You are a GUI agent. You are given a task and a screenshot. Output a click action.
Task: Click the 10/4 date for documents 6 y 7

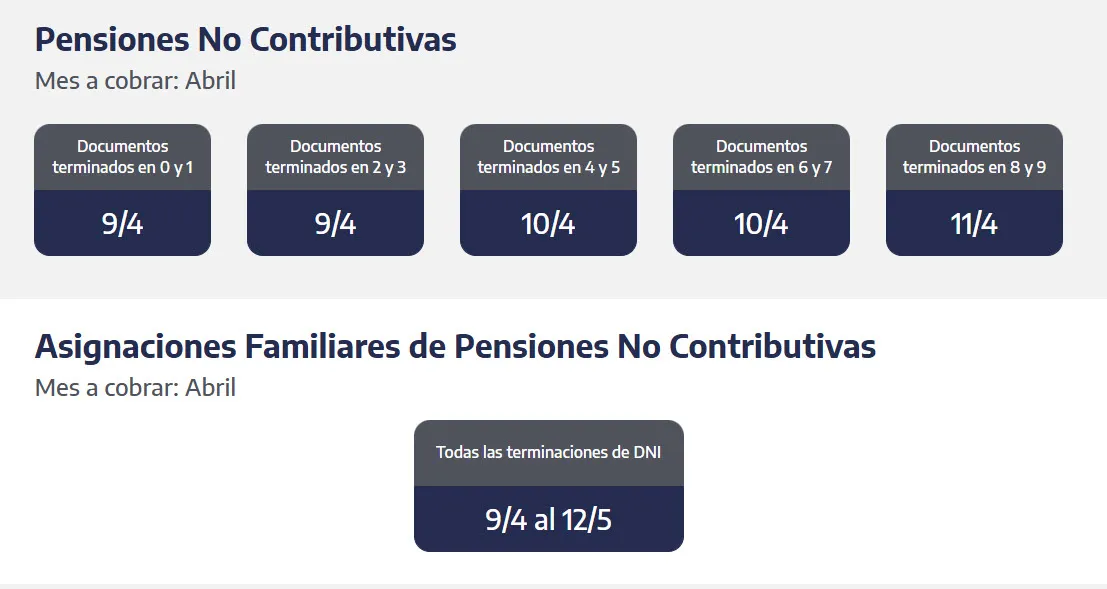tap(761, 224)
